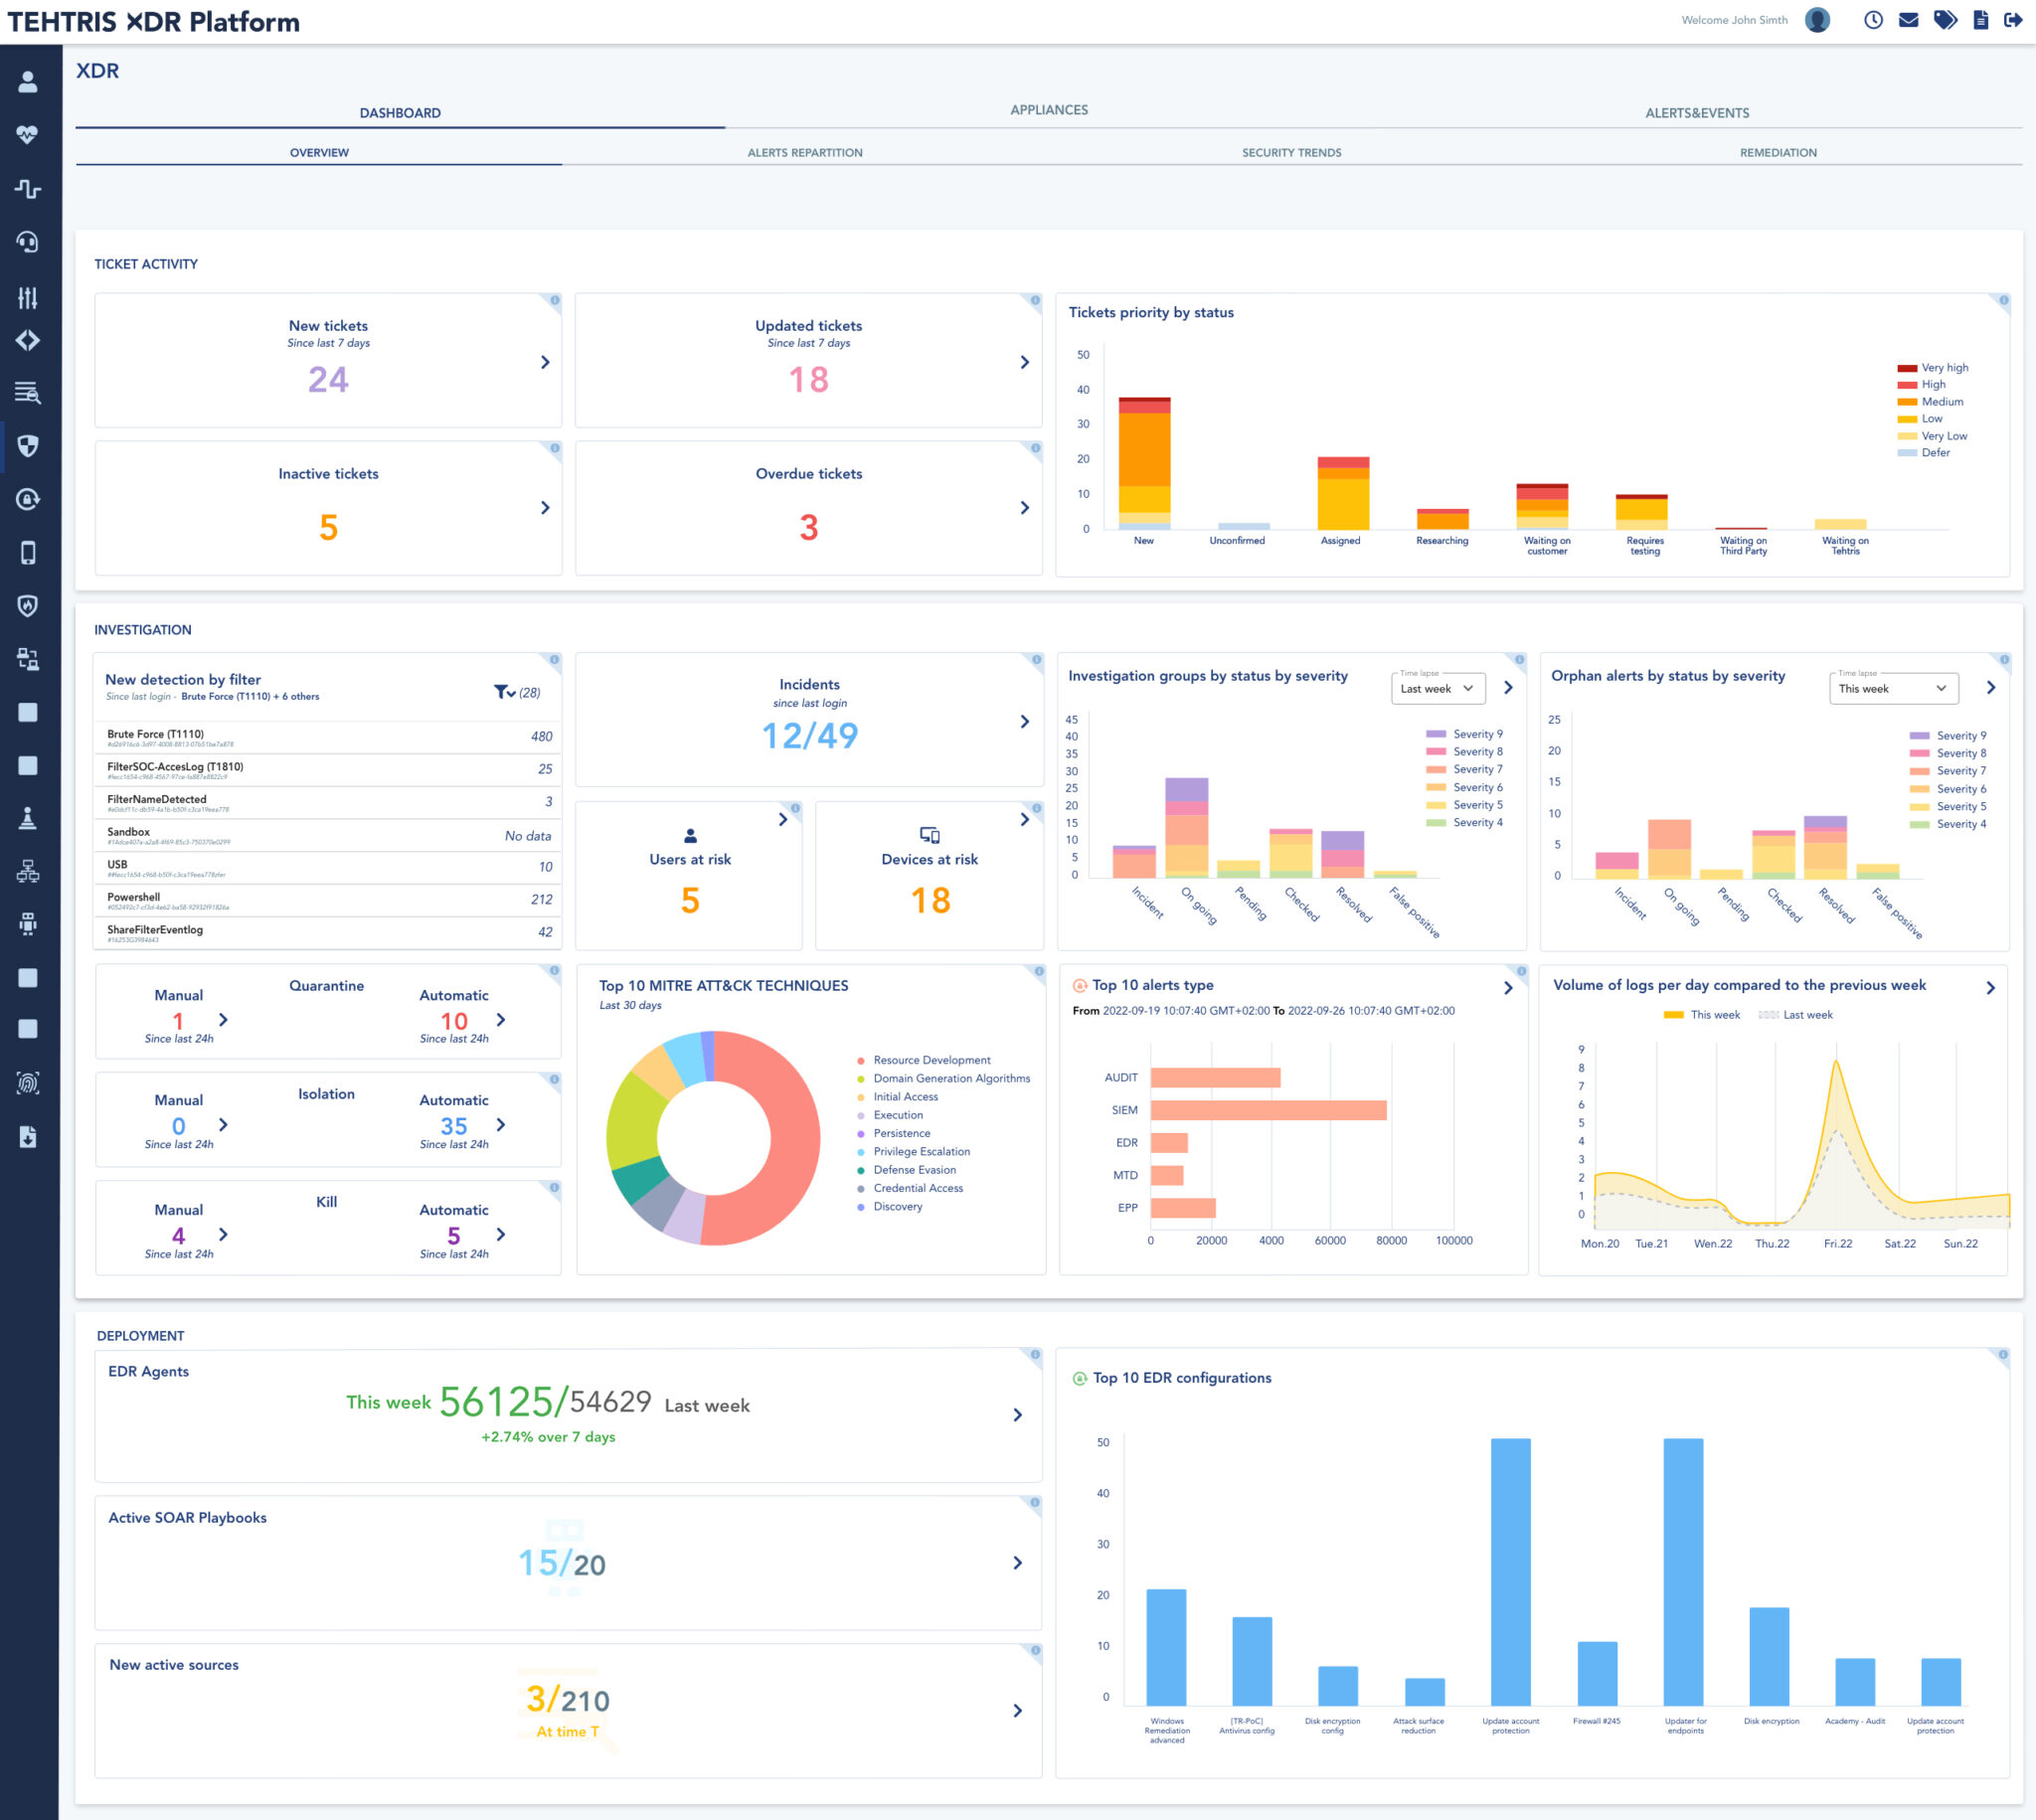
Task: Click the envelope icon in the top bar
Action: [1910, 19]
